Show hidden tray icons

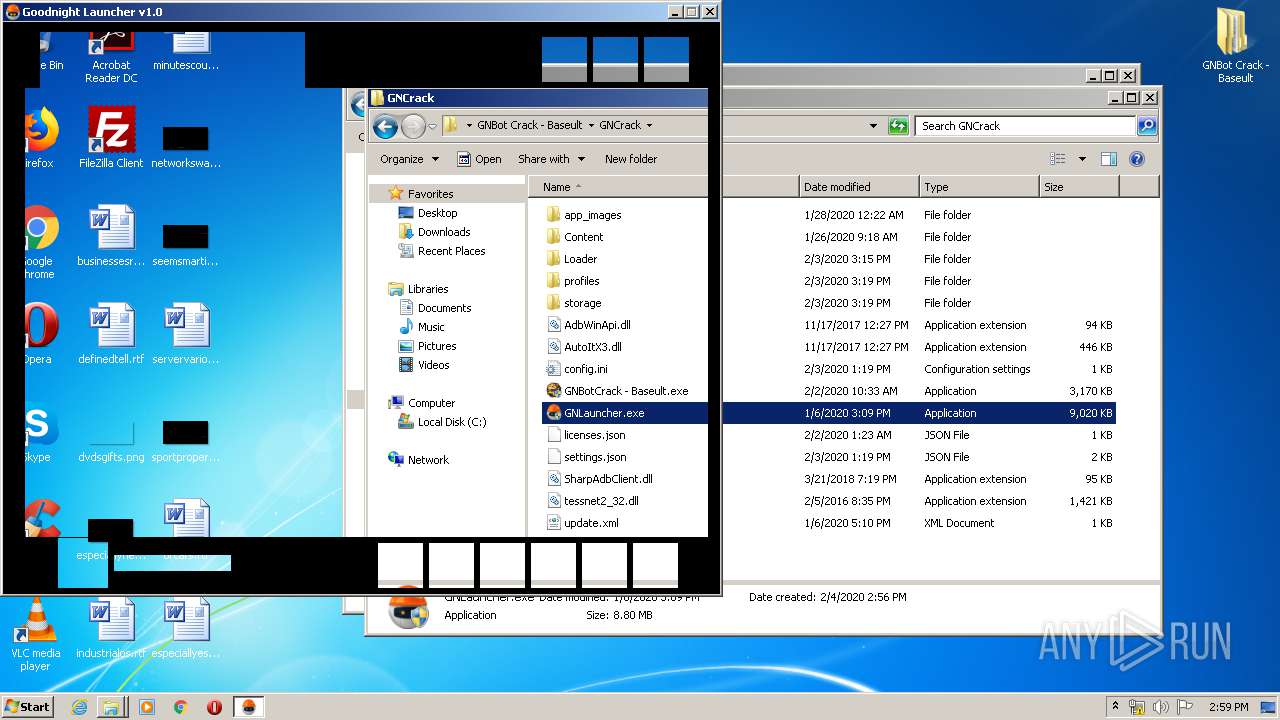point(1116,706)
